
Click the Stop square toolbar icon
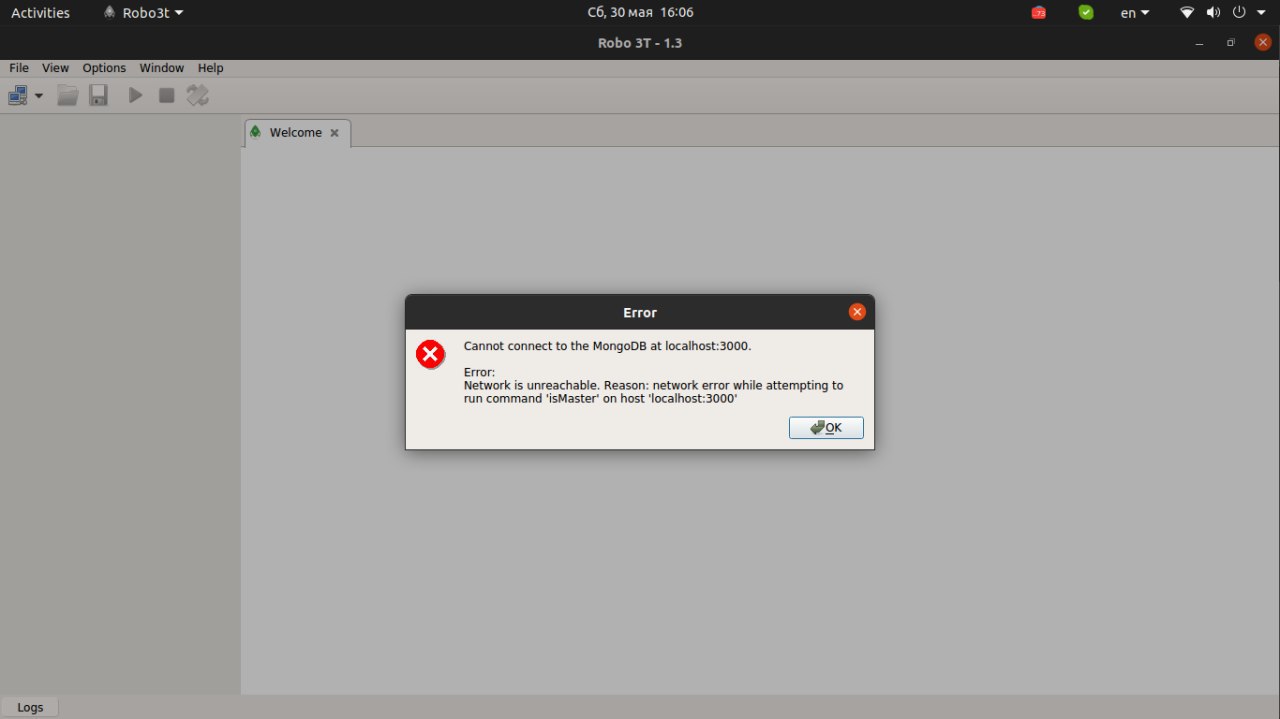point(166,96)
